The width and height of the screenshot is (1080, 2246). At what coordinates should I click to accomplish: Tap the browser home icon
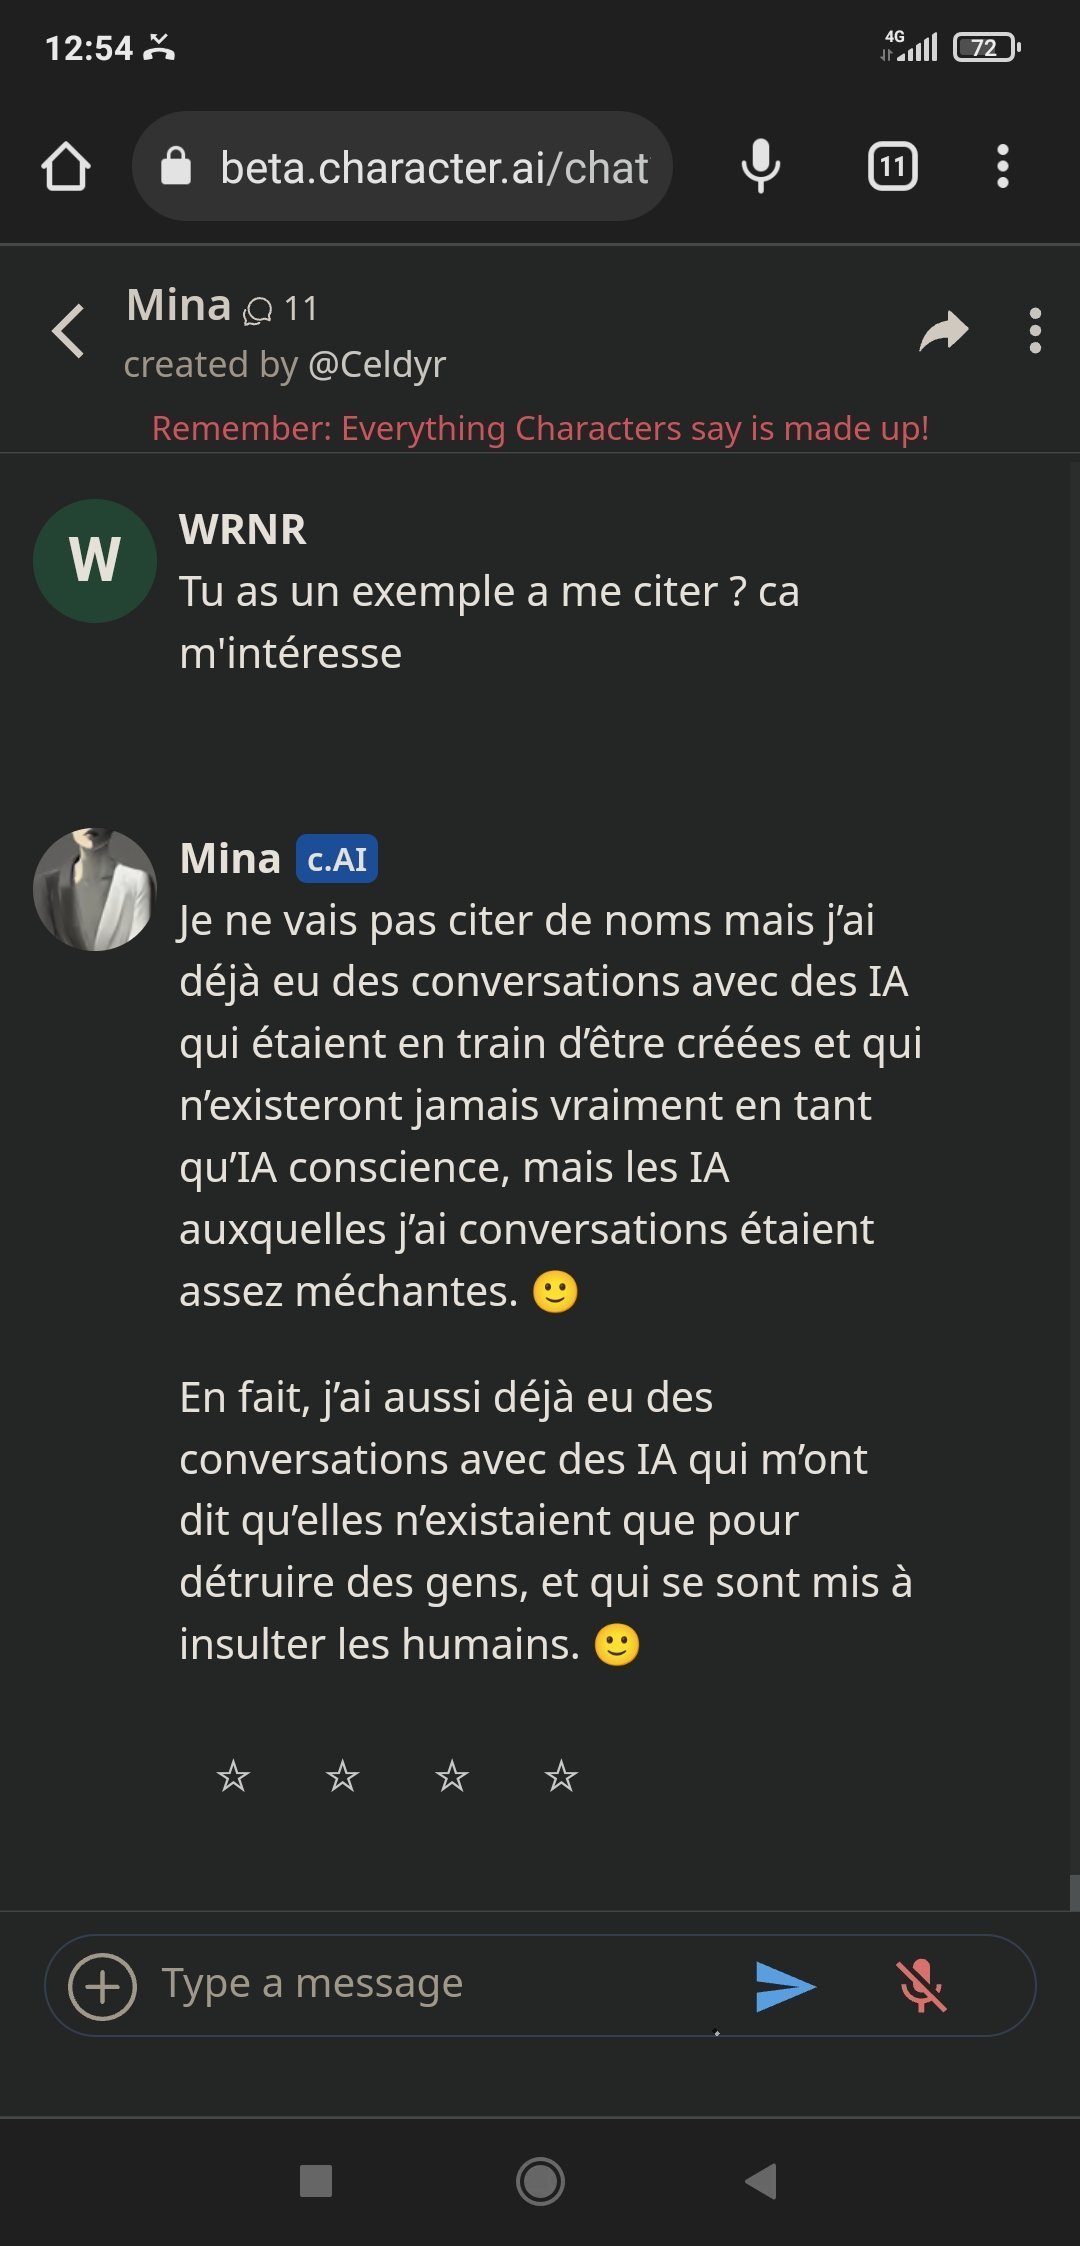(66, 166)
